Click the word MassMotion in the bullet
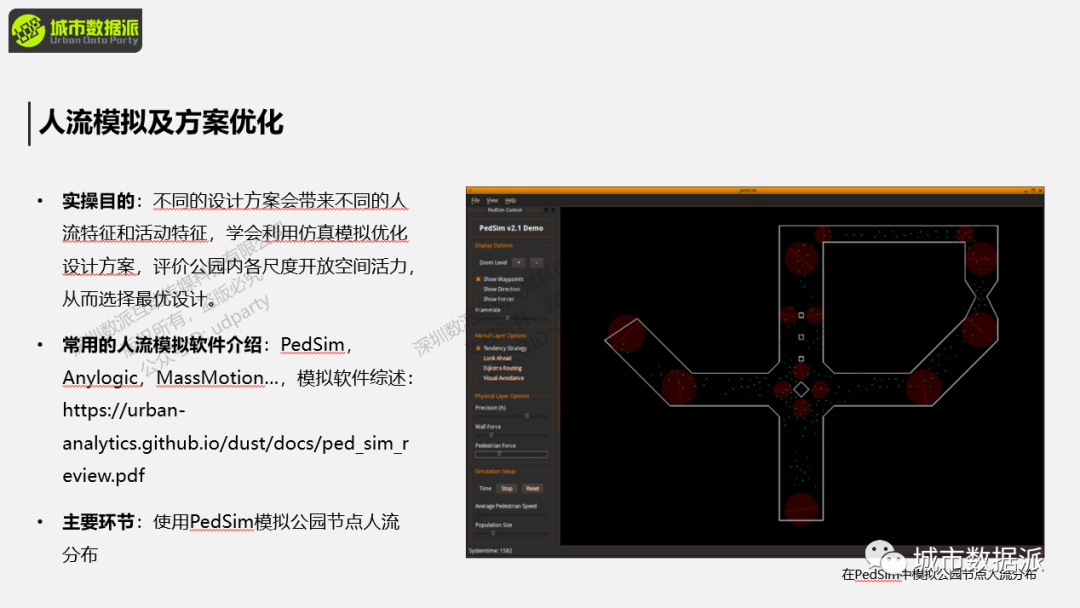Screen dimensions: 1080x608 [210, 378]
